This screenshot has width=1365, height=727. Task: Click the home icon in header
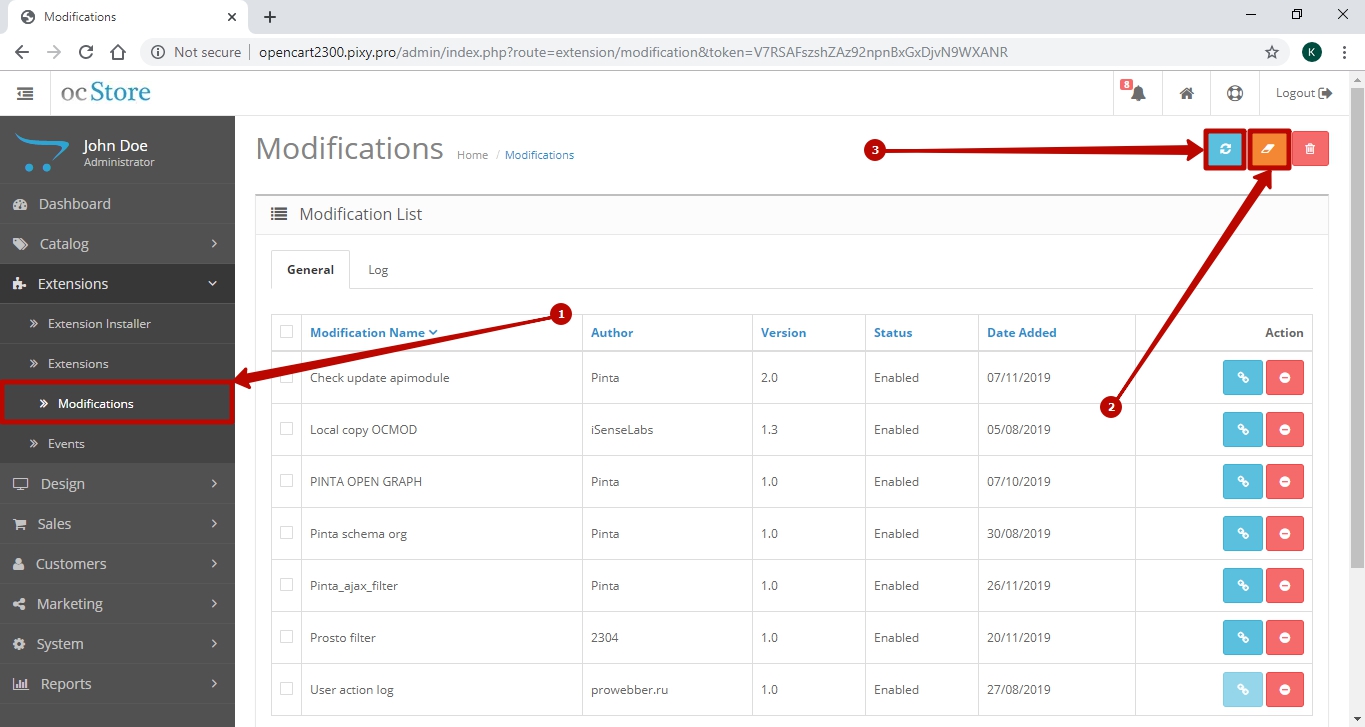[1186, 93]
